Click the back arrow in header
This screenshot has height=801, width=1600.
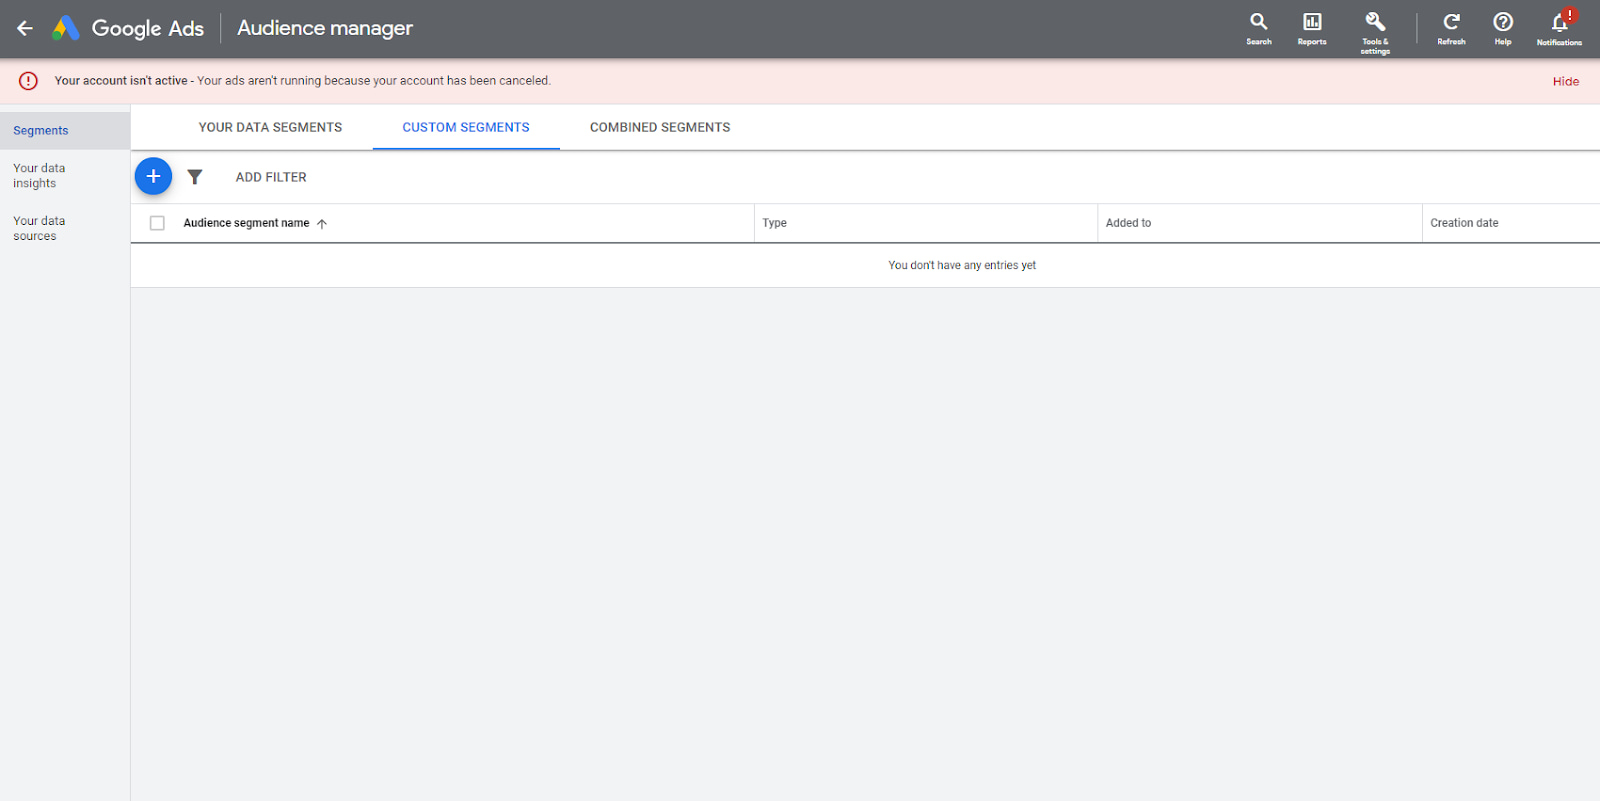(25, 28)
